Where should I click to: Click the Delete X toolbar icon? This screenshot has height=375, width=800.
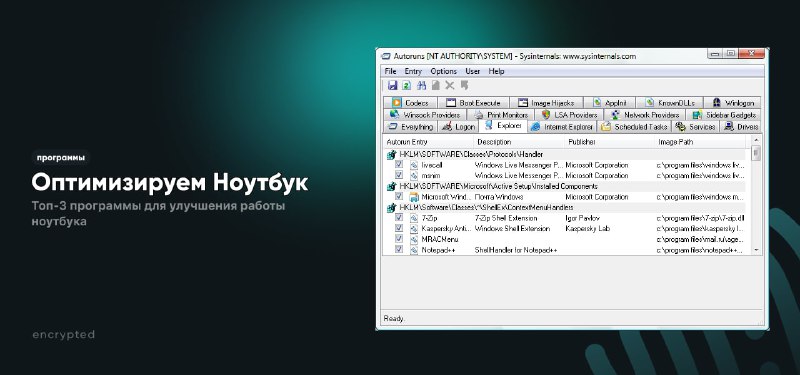tap(449, 86)
